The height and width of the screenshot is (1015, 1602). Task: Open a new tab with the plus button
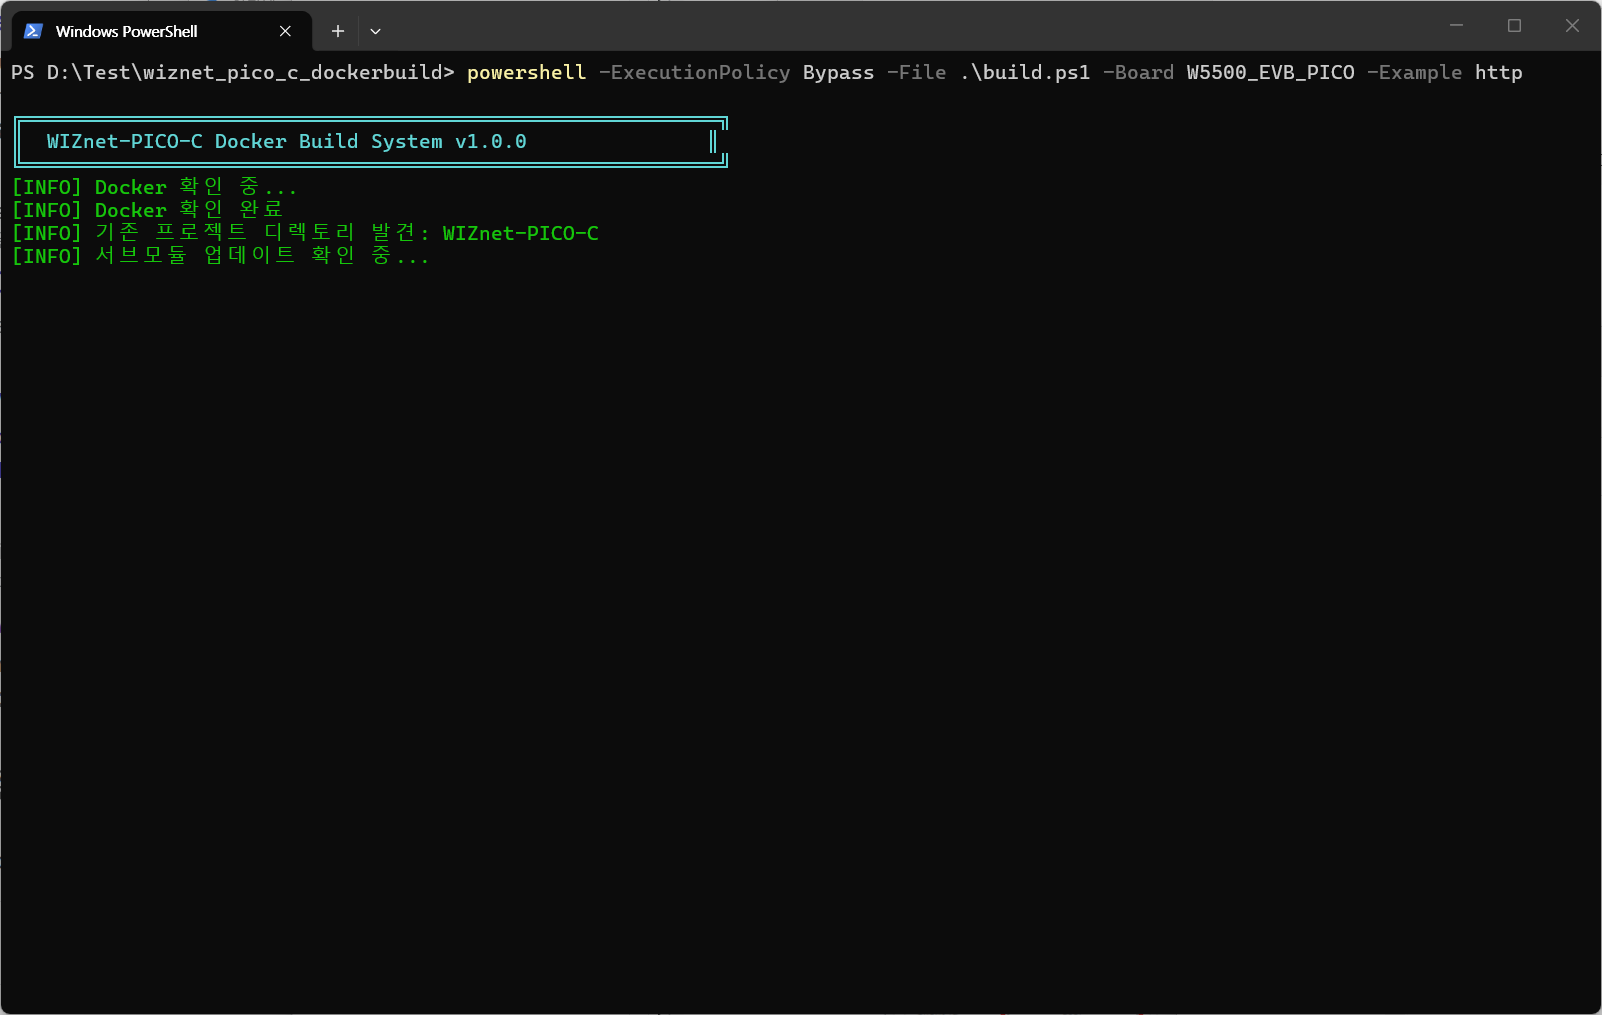[338, 31]
